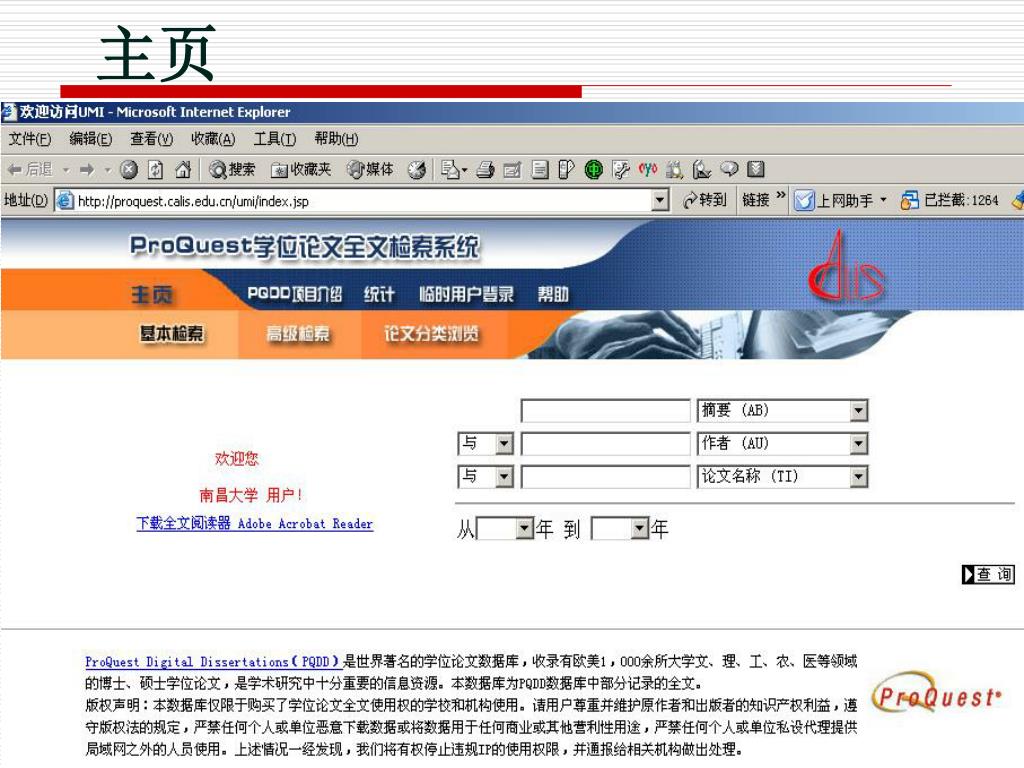Click the 转到 Go button
This screenshot has height=768, width=1024.
[x=705, y=200]
